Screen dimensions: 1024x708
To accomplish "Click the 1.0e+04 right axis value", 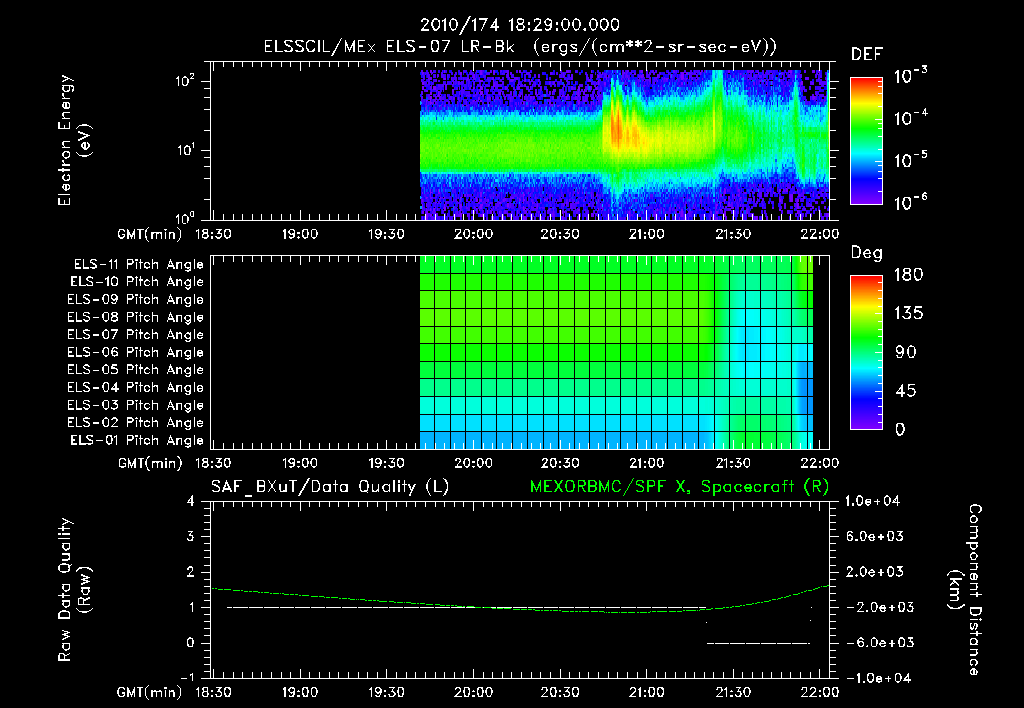I will [872, 502].
